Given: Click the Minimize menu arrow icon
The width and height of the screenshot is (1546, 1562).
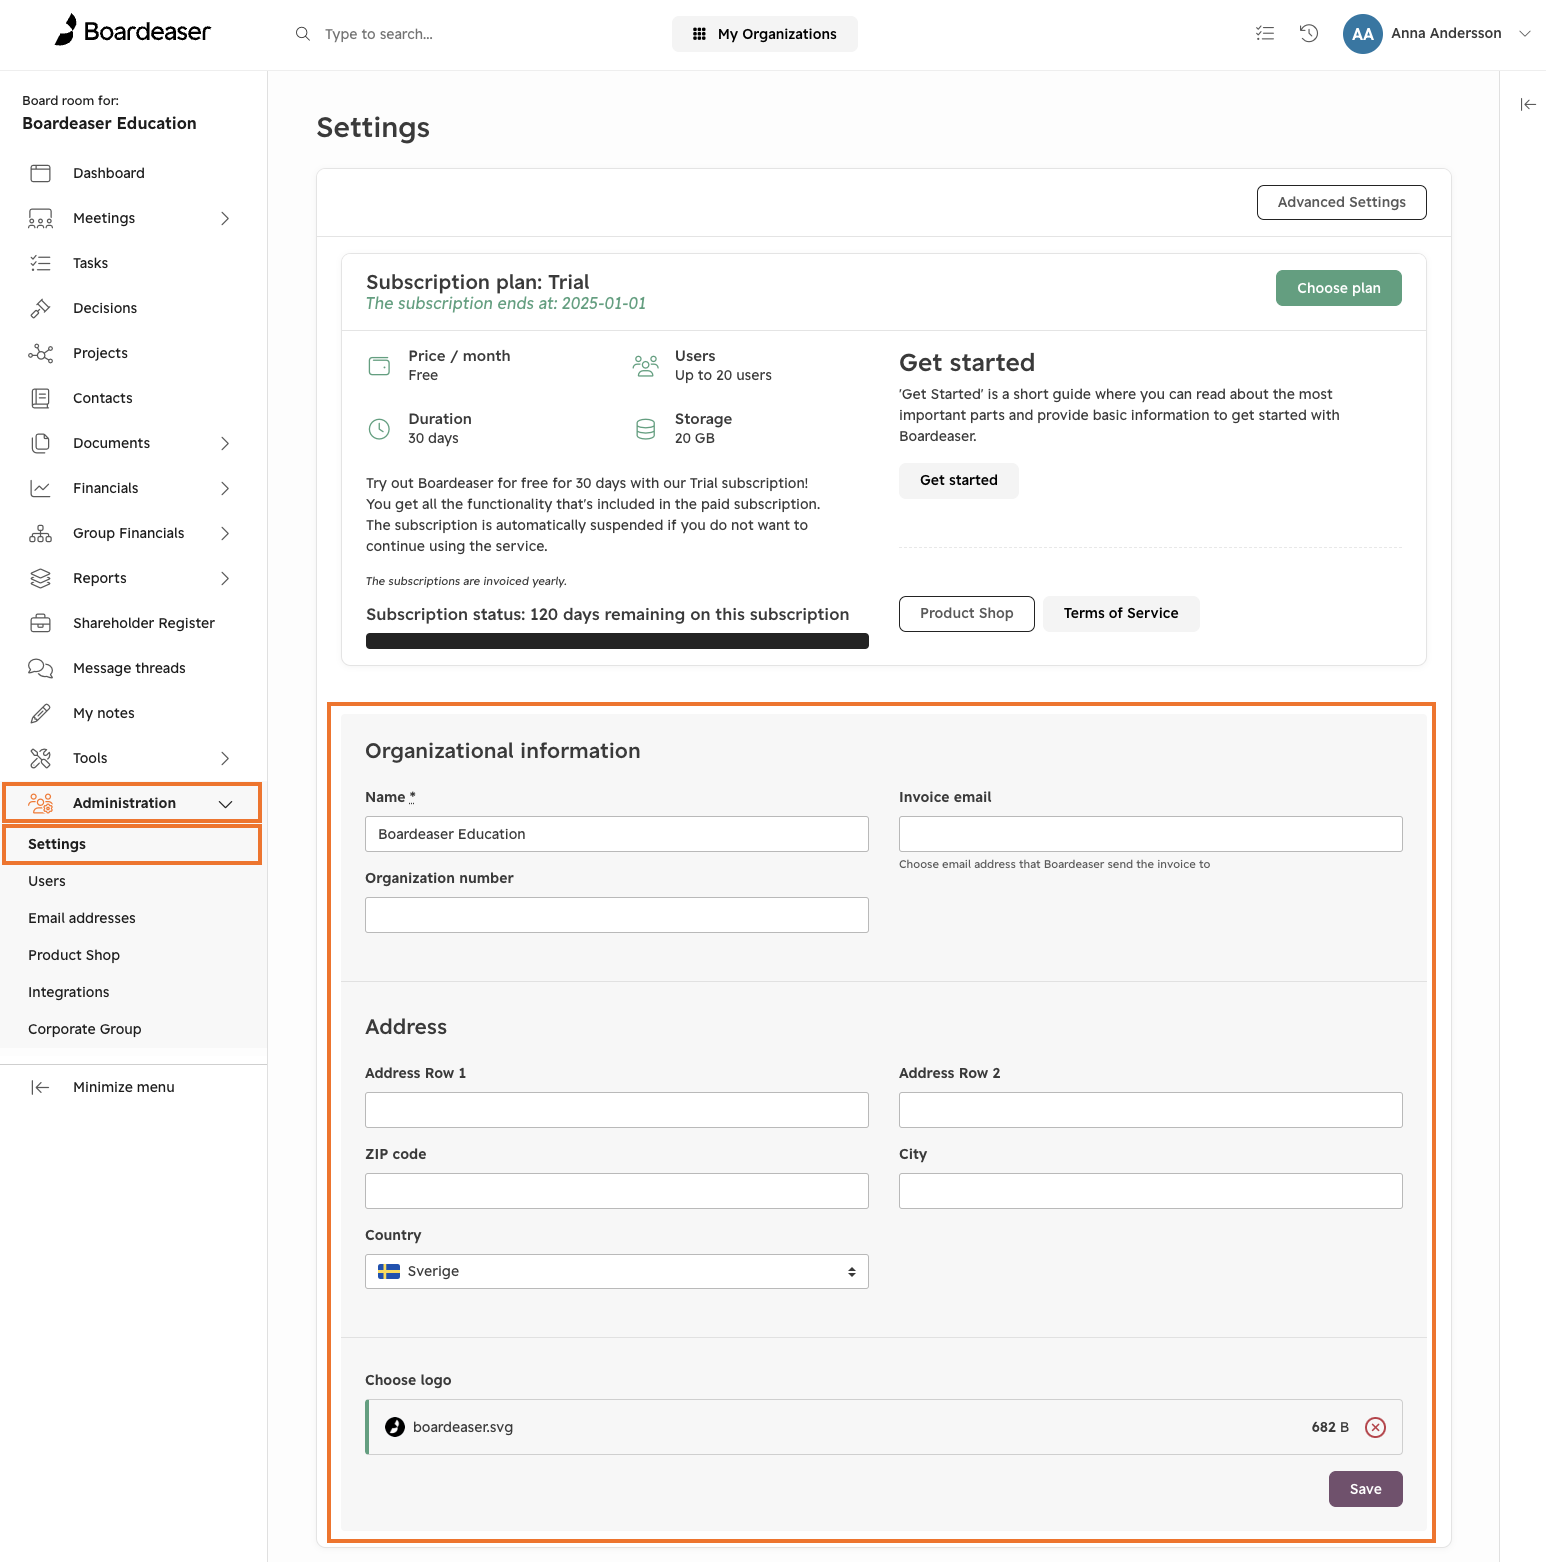Looking at the screenshot, I should (x=40, y=1087).
